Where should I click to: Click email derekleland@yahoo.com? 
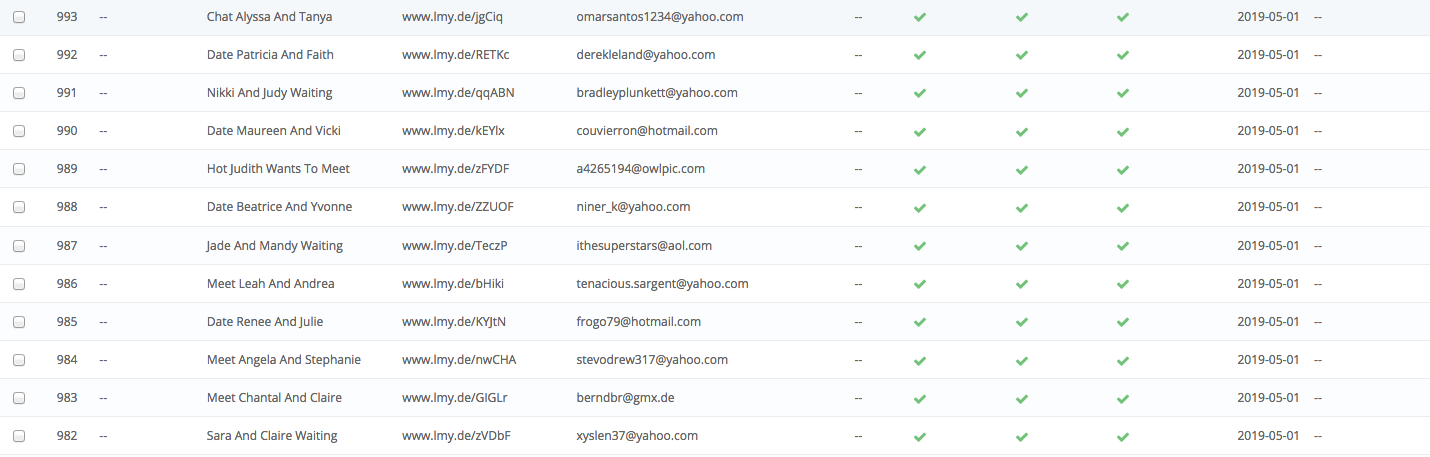pos(646,55)
